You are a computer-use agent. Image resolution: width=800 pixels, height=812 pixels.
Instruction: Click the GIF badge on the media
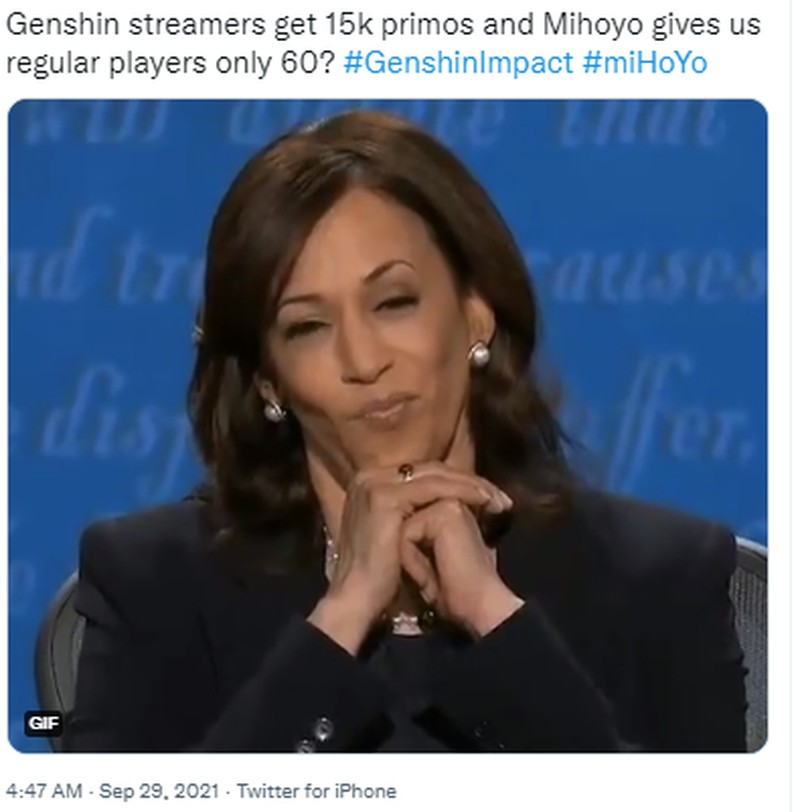click(43, 723)
